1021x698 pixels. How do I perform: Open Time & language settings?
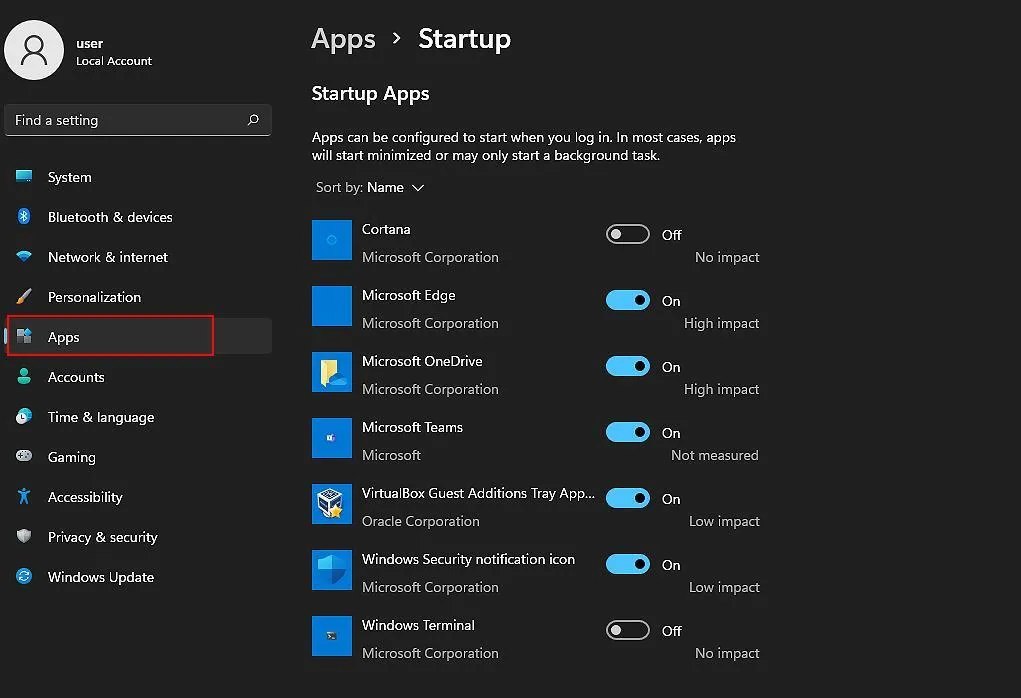(x=138, y=417)
